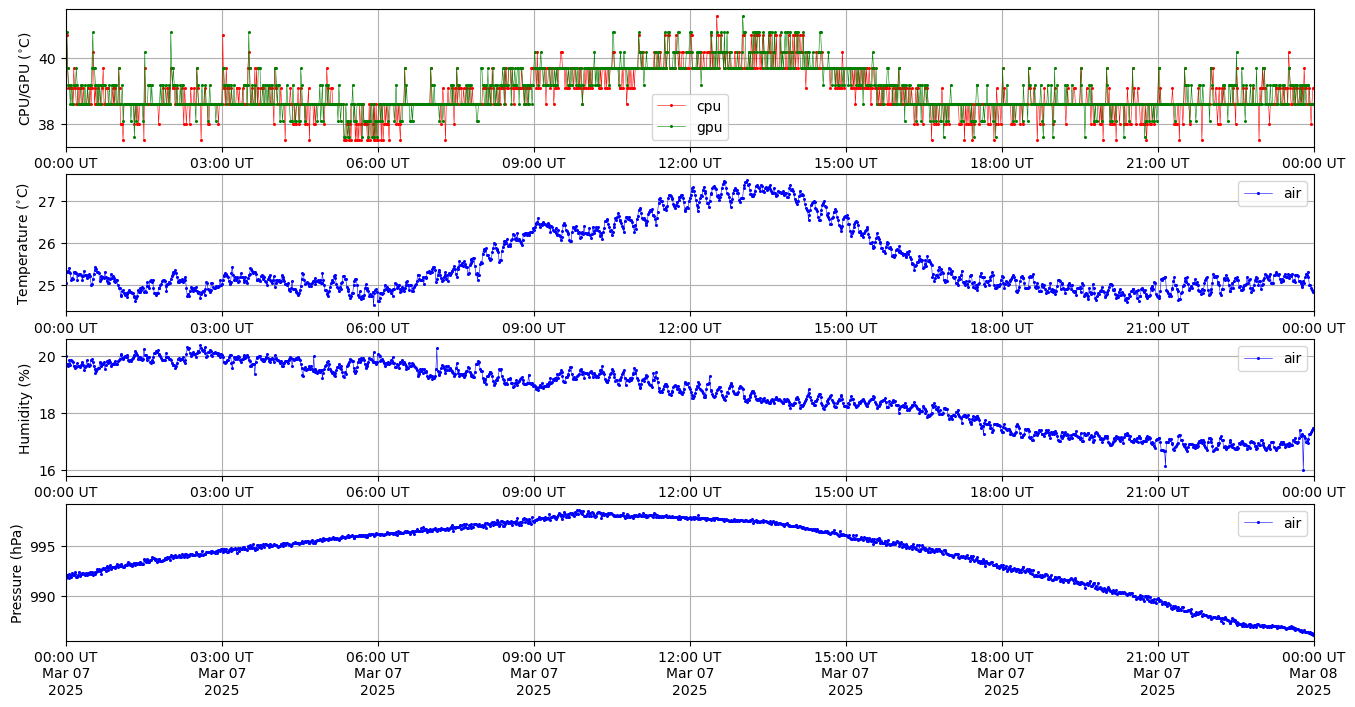The width and height of the screenshot is (1355, 707).
Task: Click the Pressure (hPa) y-axis label
Action: point(17,572)
